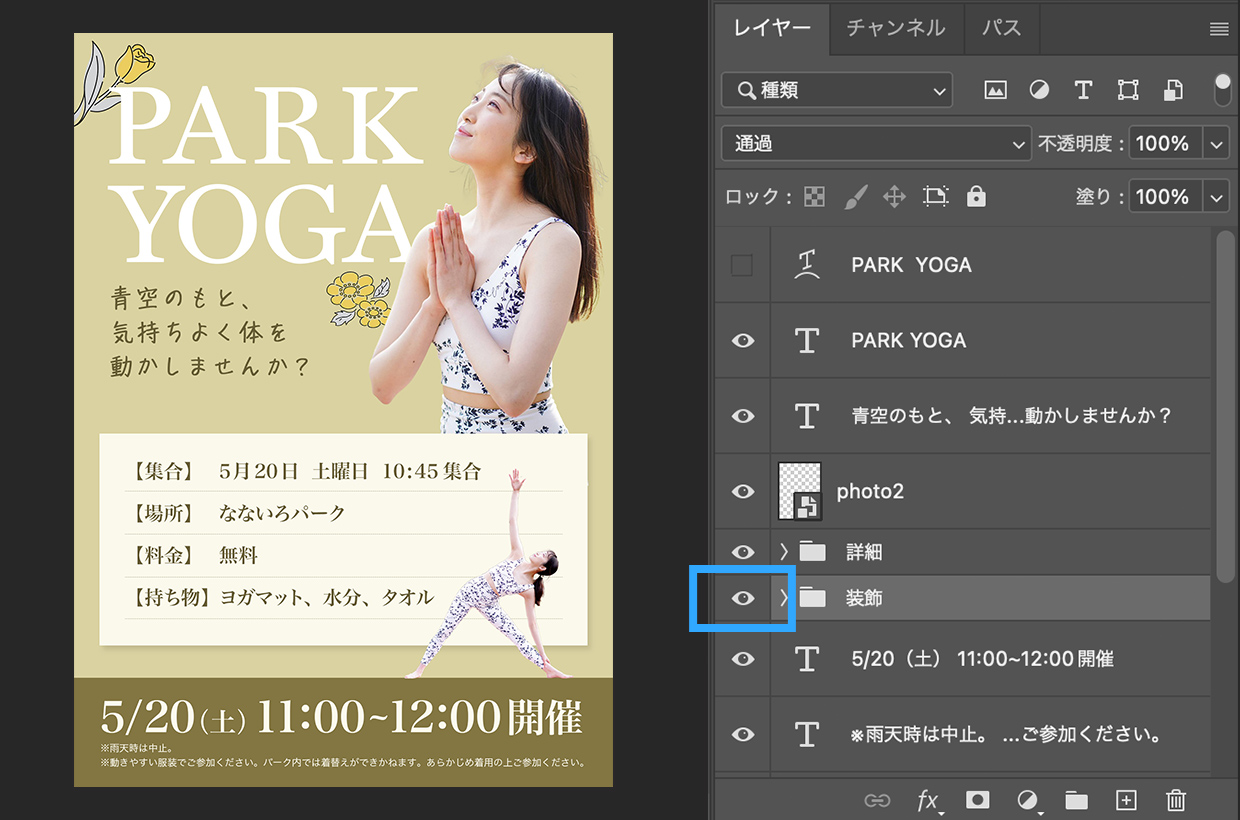
Task: Select the ※雨天時は中止 layer name
Action: (1006, 734)
